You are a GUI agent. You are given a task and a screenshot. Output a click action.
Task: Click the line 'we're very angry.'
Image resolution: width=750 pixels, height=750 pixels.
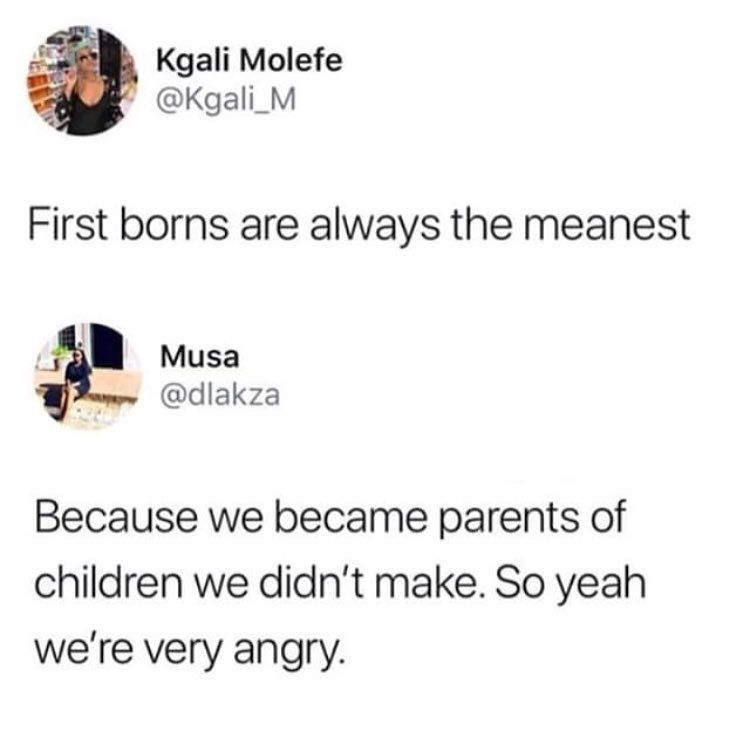pos(189,652)
